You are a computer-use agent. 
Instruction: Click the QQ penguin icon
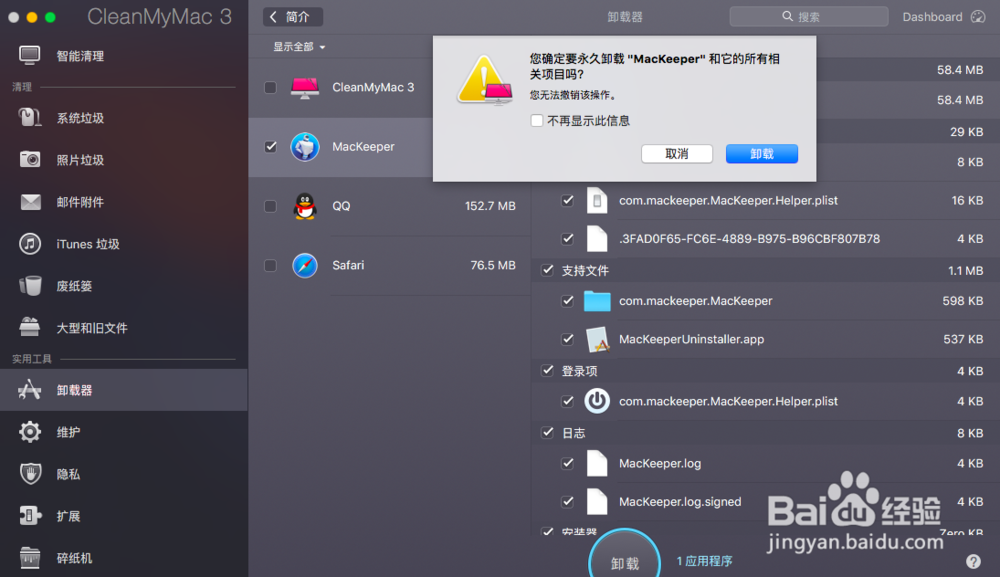(305, 206)
